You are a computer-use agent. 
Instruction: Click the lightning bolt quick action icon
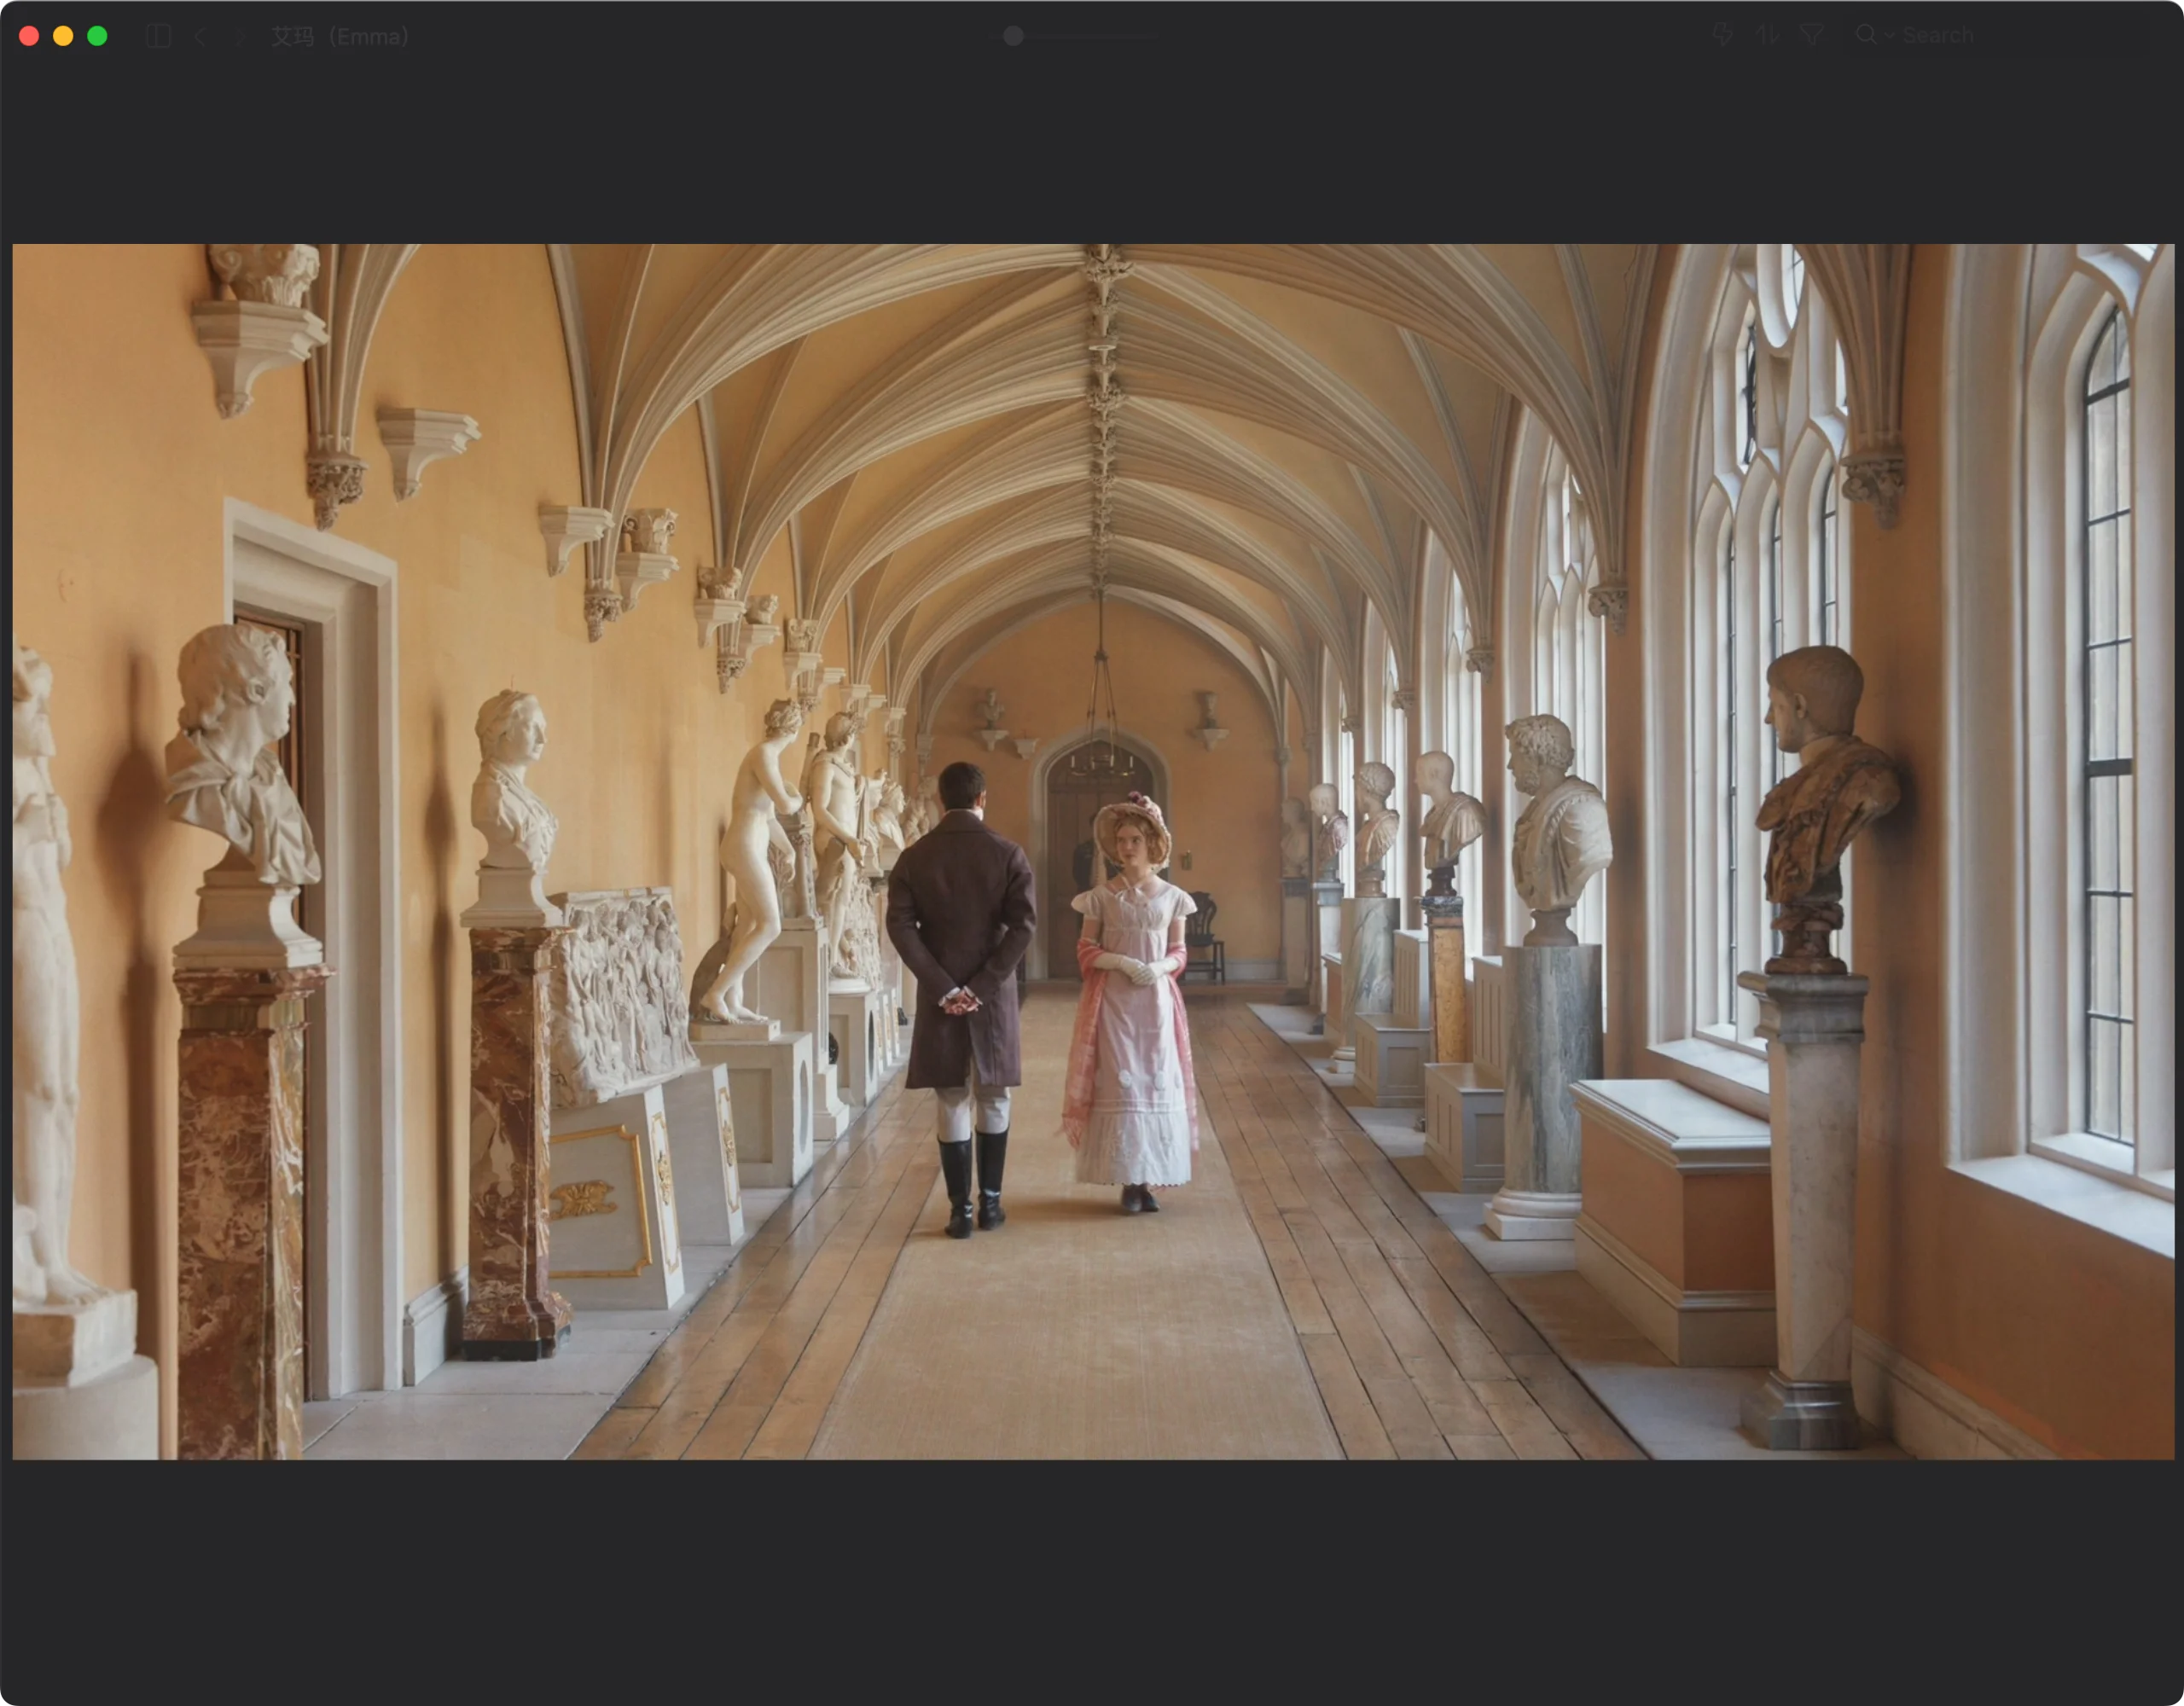pos(1722,36)
